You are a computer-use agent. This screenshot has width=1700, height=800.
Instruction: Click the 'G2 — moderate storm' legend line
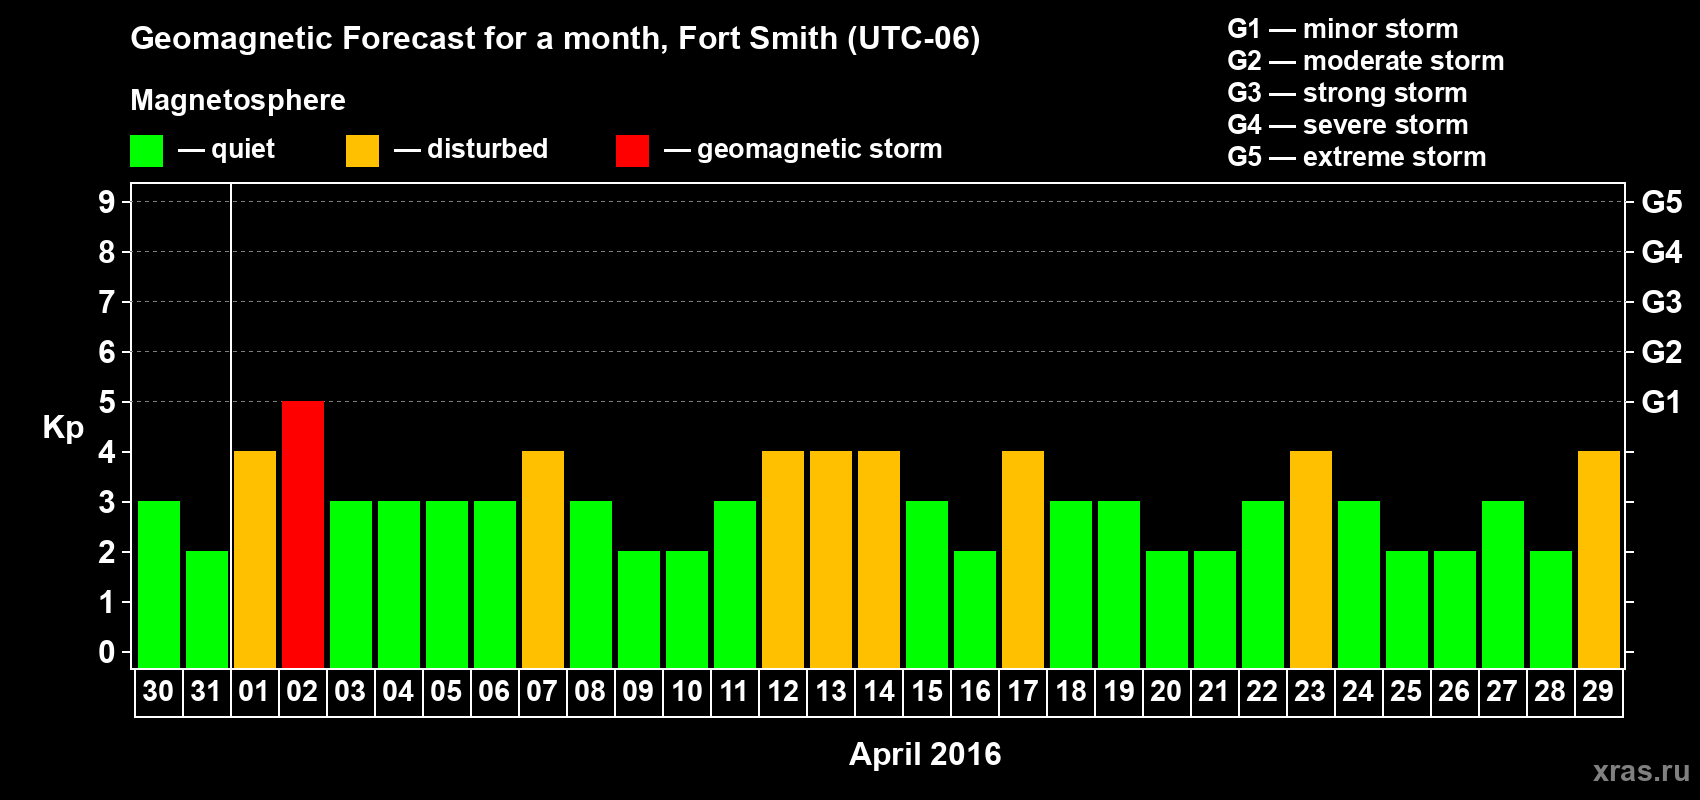coord(1365,61)
